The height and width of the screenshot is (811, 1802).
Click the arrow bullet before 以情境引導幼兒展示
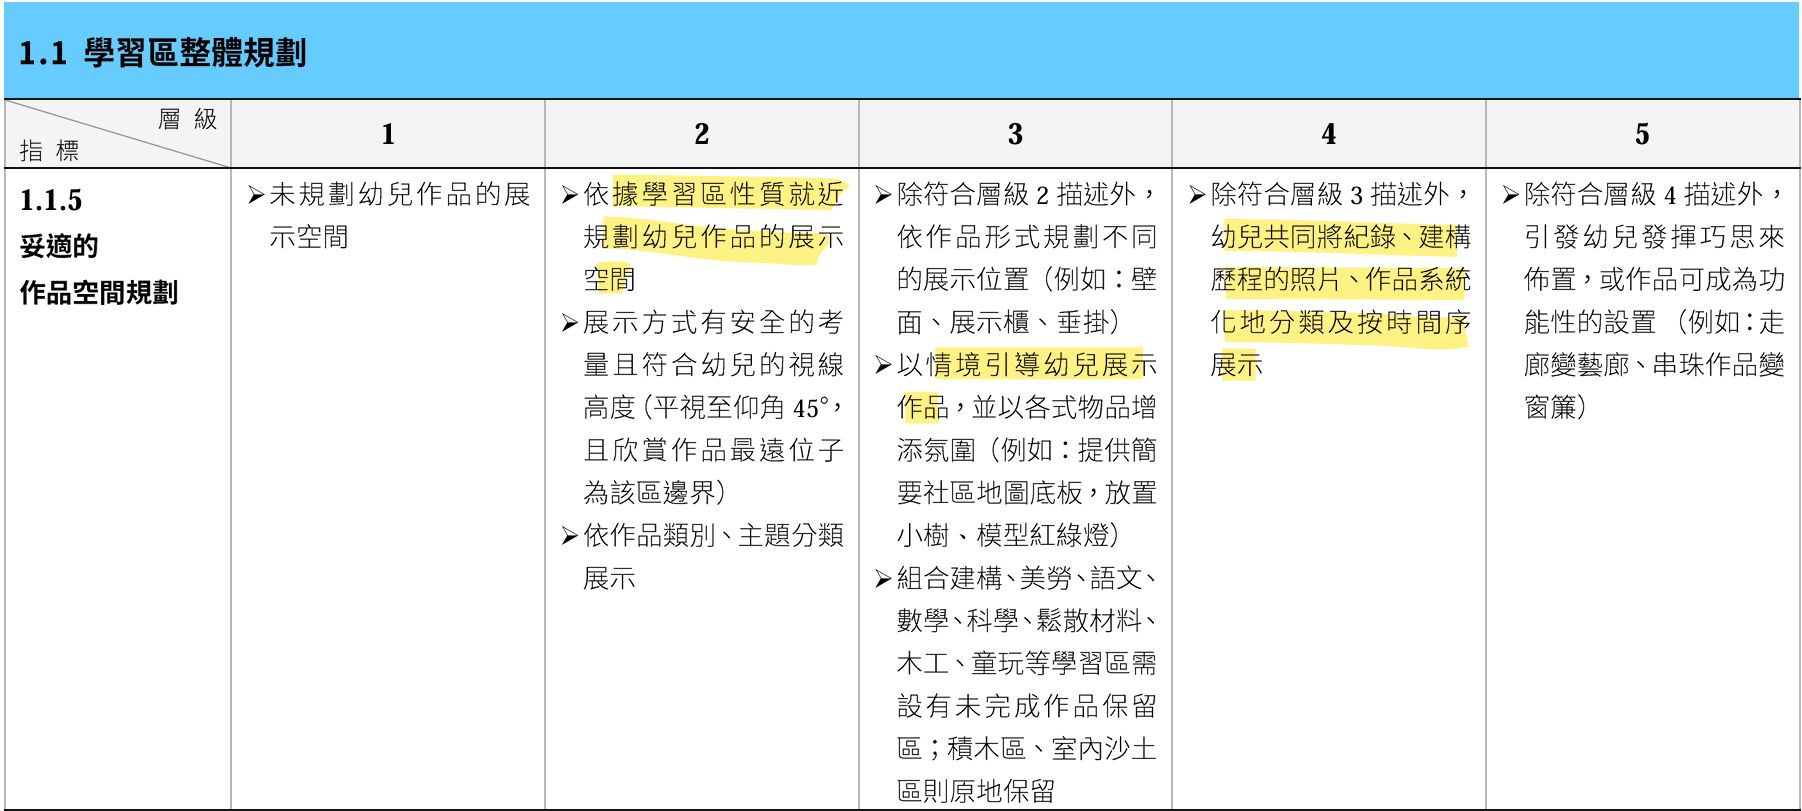pos(883,366)
